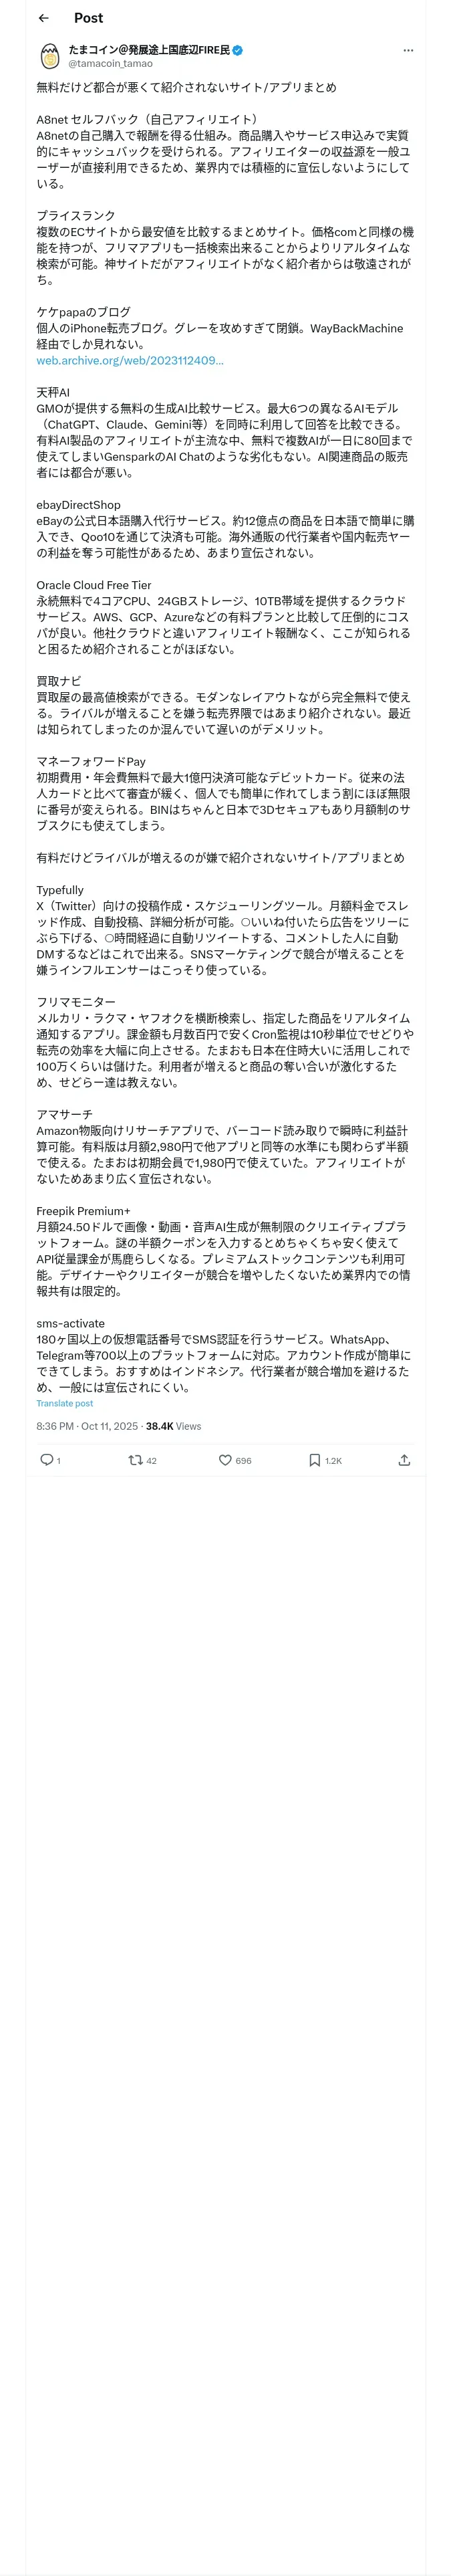
Task: Click the 8:36 PM · Oct 11, 2025 timestamp
Action: click(x=88, y=1426)
